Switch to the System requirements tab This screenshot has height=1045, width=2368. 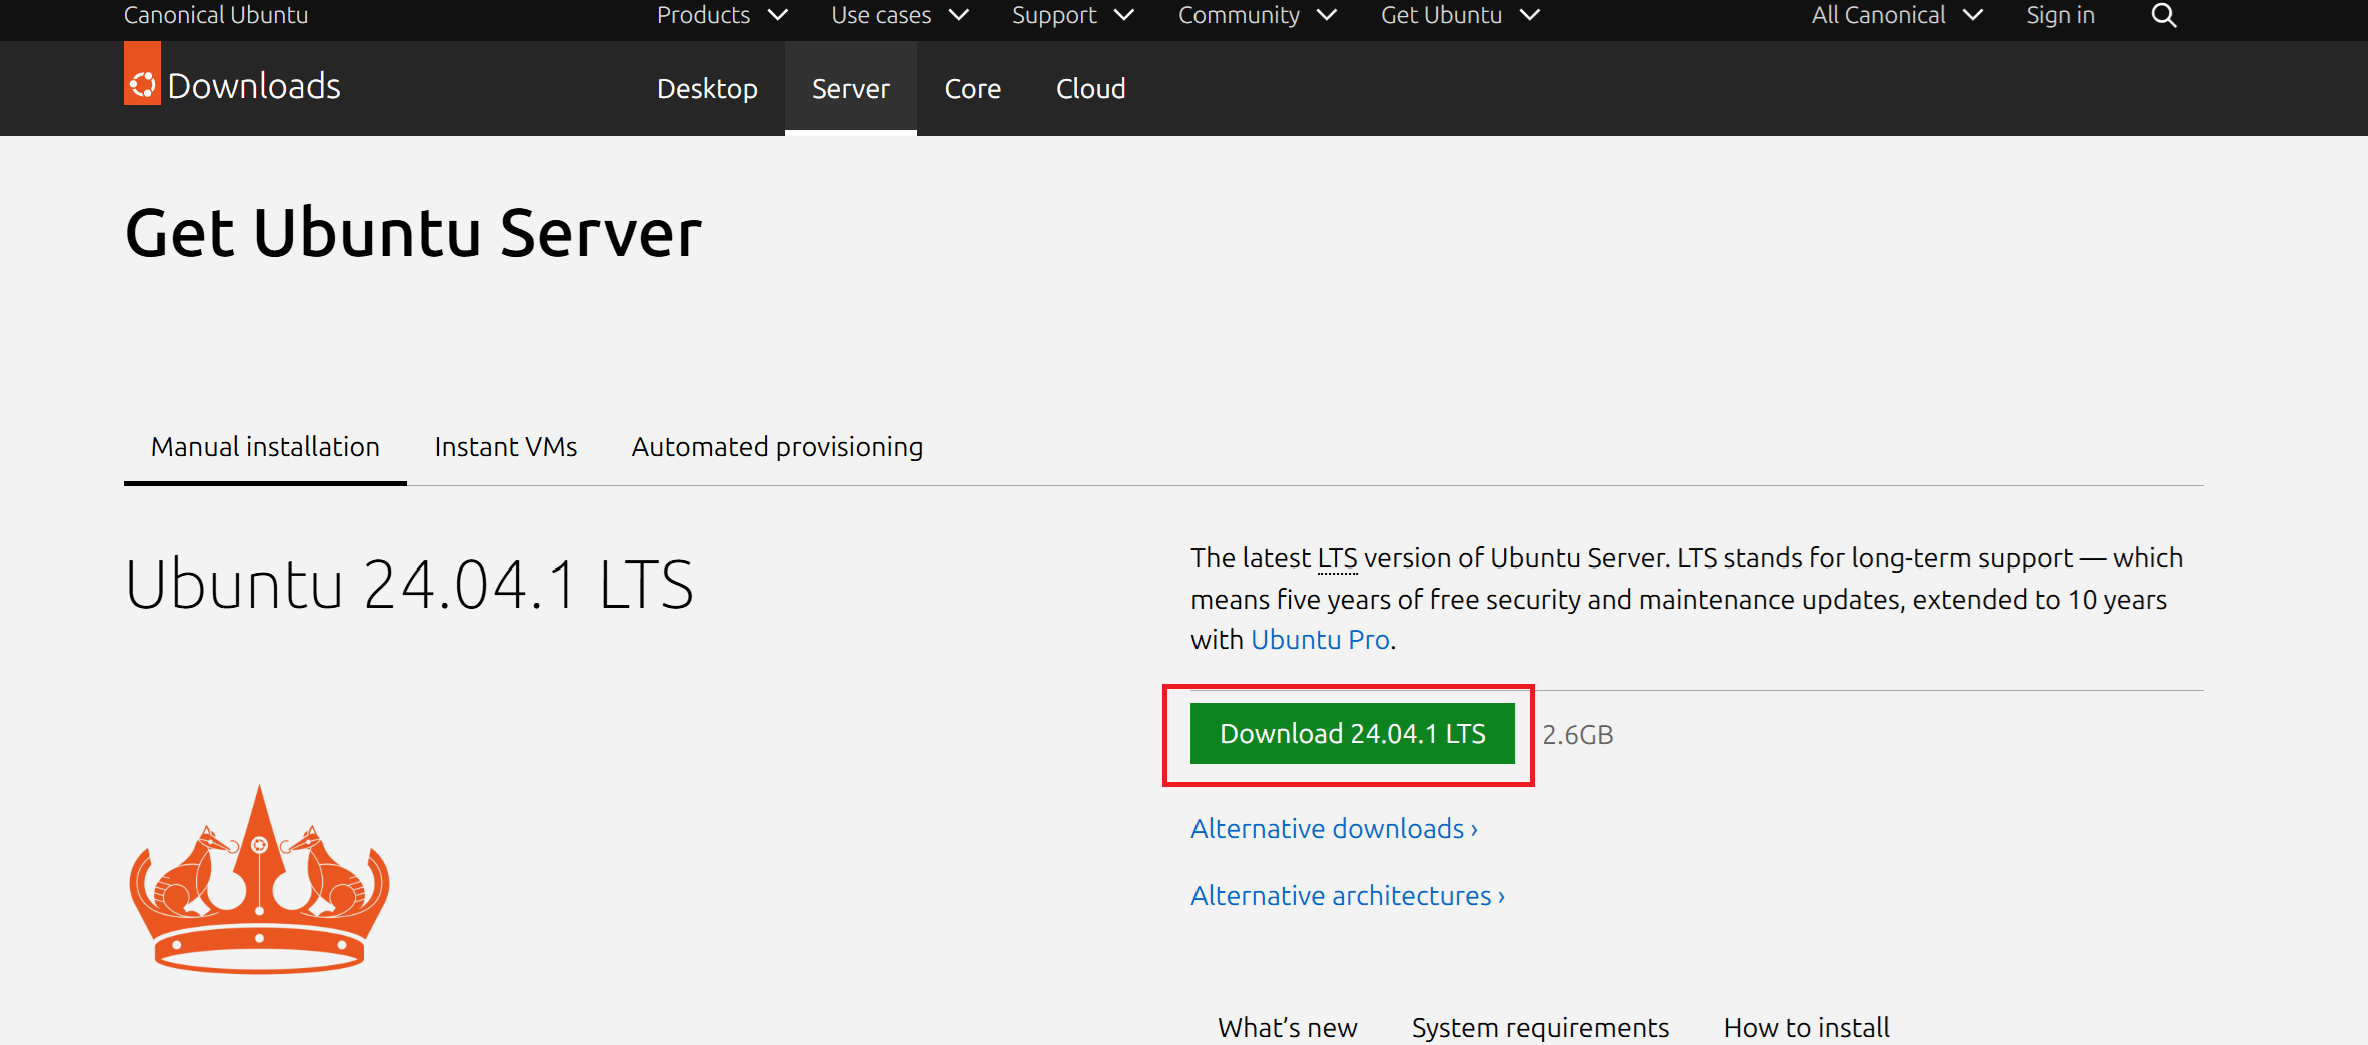pos(1540,1027)
